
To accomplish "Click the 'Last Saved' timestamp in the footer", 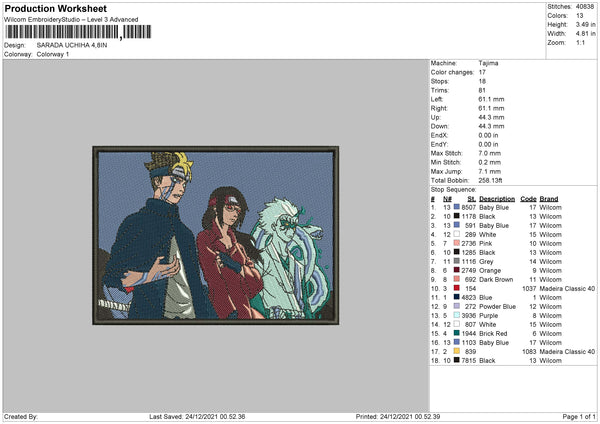I will (x=197, y=416).
